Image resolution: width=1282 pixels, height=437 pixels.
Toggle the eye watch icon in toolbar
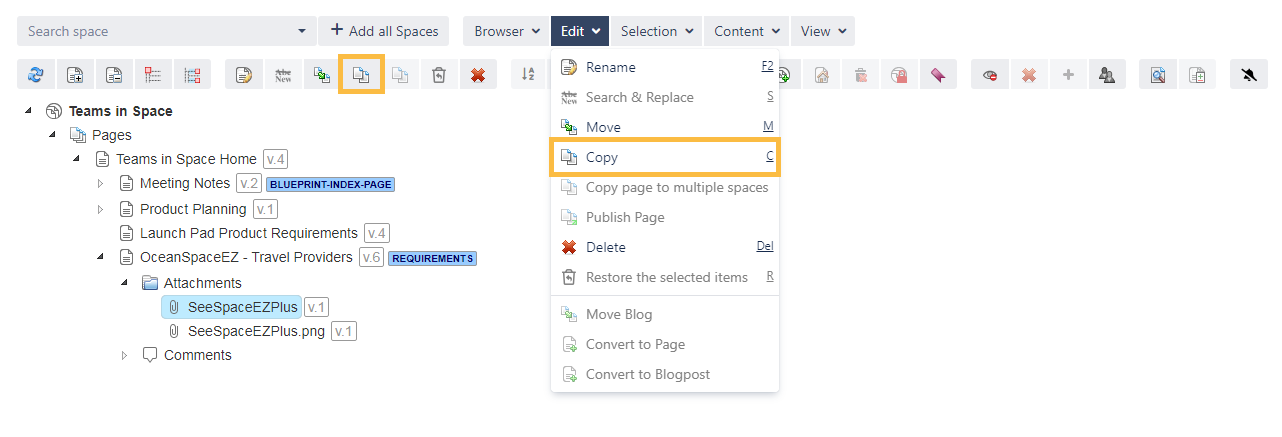click(990, 75)
